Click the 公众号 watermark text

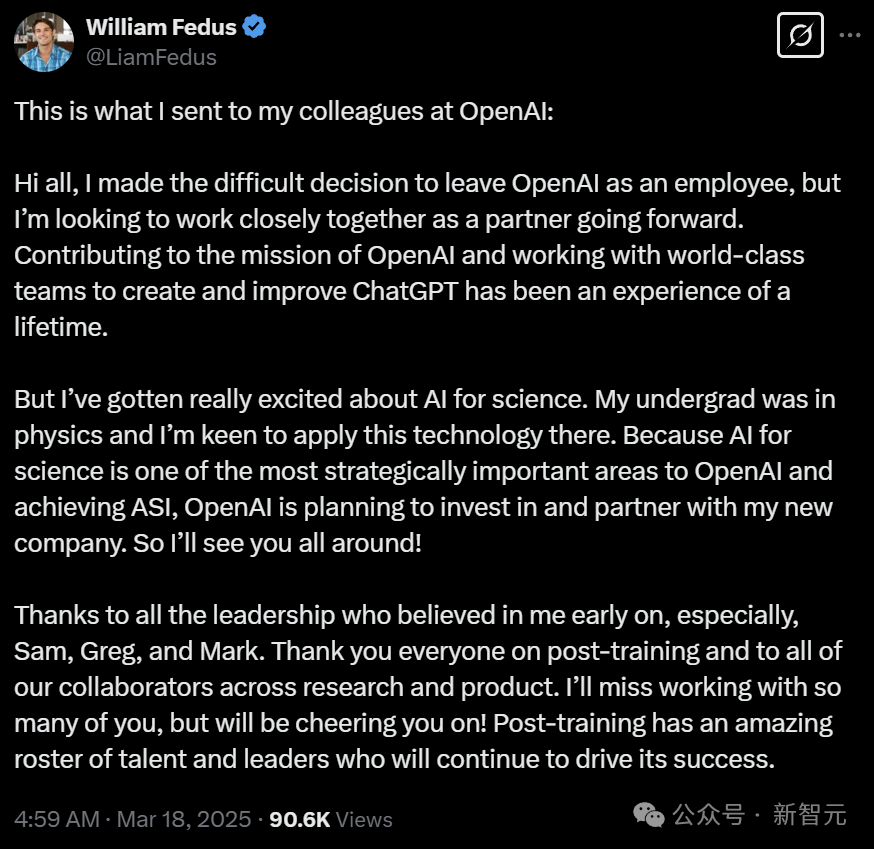click(708, 816)
